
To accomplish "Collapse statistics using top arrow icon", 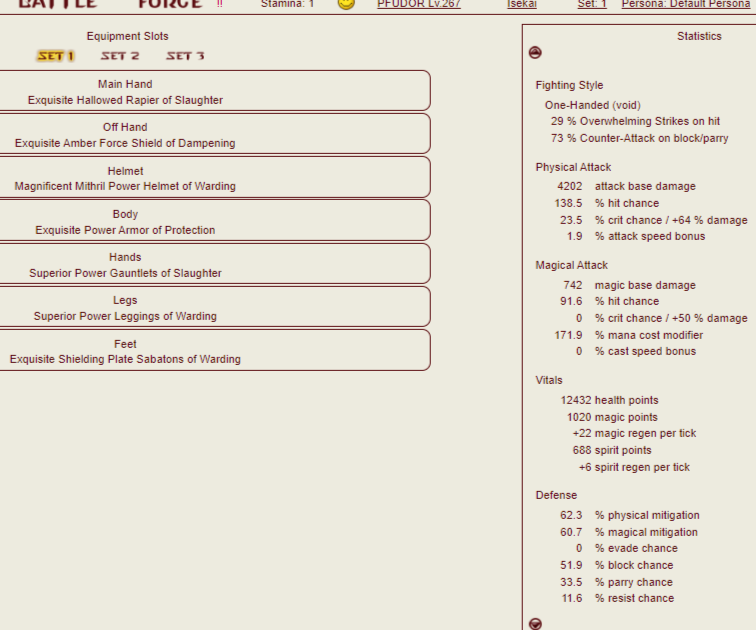I will [x=535, y=53].
